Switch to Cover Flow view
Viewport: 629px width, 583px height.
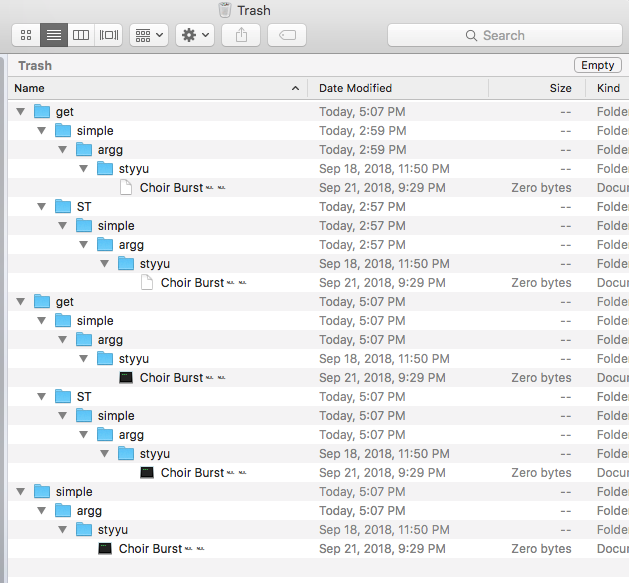(x=109, y=35)
